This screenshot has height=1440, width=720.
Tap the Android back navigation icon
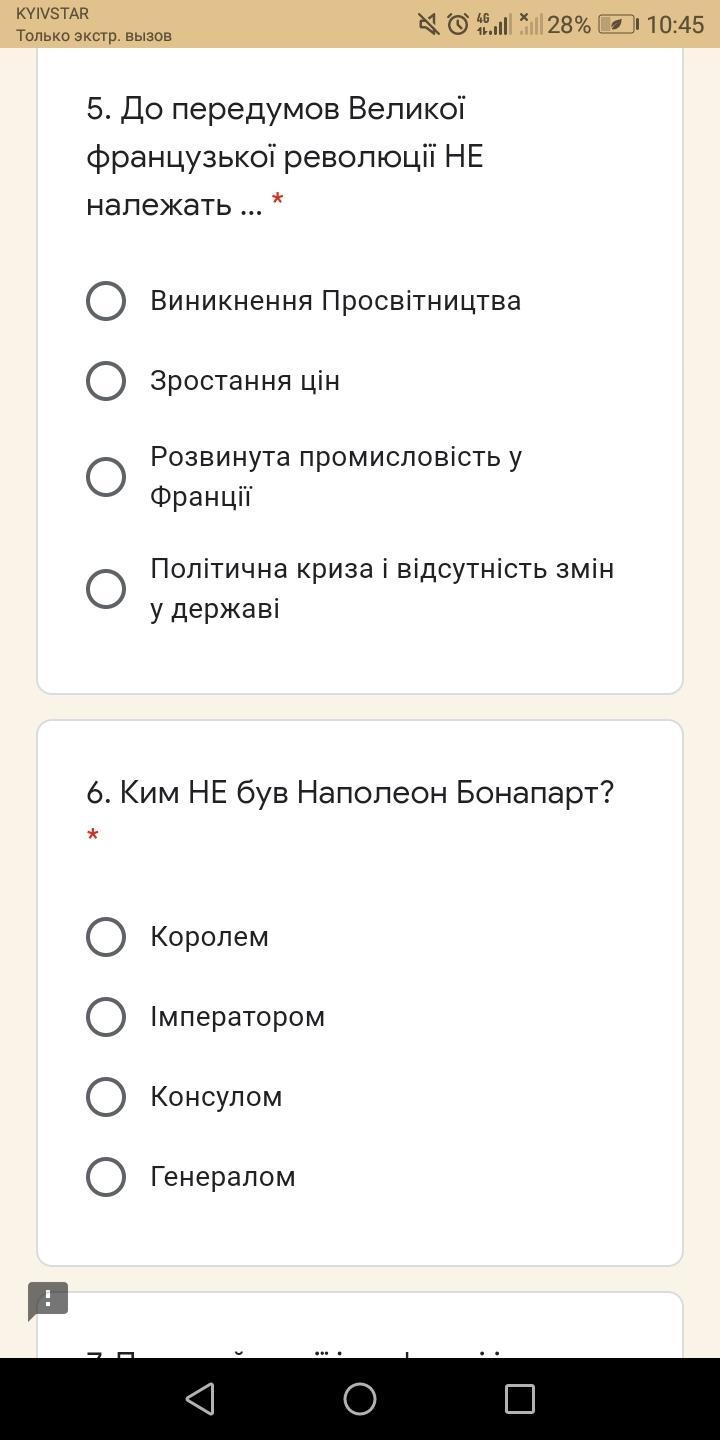tap(200, 1398)
